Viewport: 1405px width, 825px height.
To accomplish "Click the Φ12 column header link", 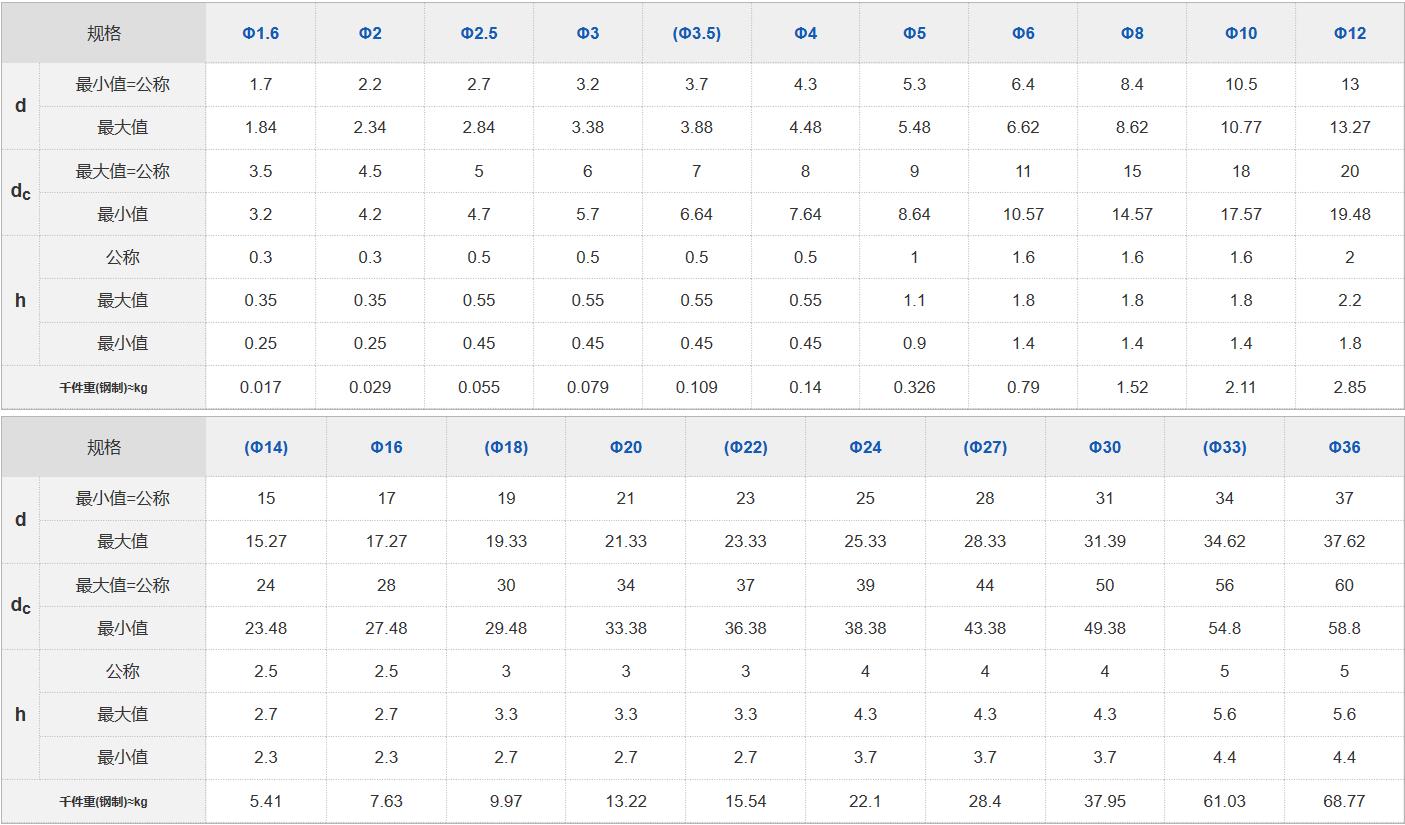I will coord(1350,33).
